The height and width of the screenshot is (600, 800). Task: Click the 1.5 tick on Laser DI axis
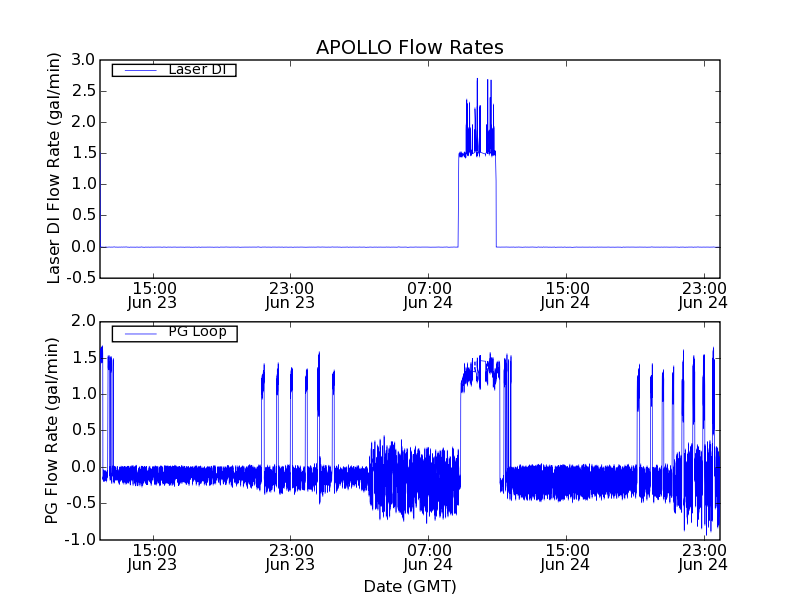pos(83,153)
